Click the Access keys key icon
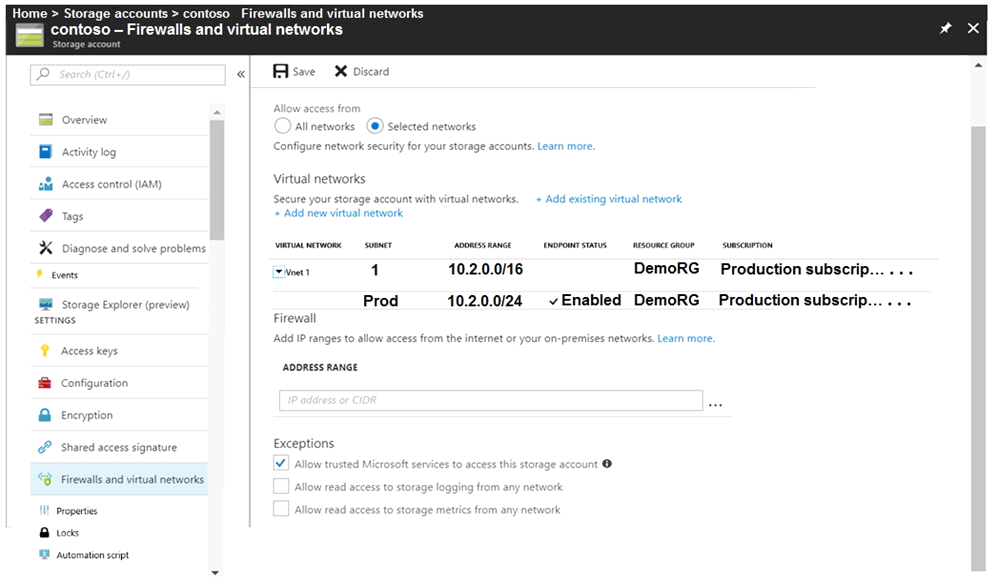Viewport: 998px width, 578px height. 45,350
